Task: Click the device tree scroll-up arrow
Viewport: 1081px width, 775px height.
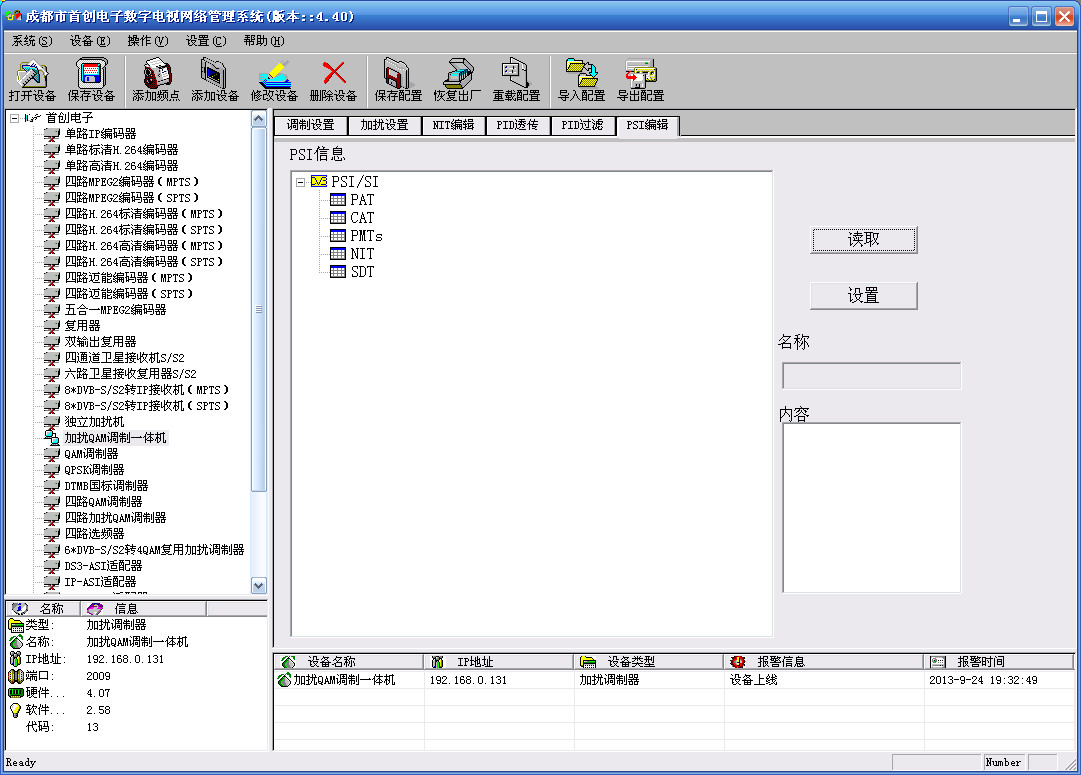Action: click(259, 119)
